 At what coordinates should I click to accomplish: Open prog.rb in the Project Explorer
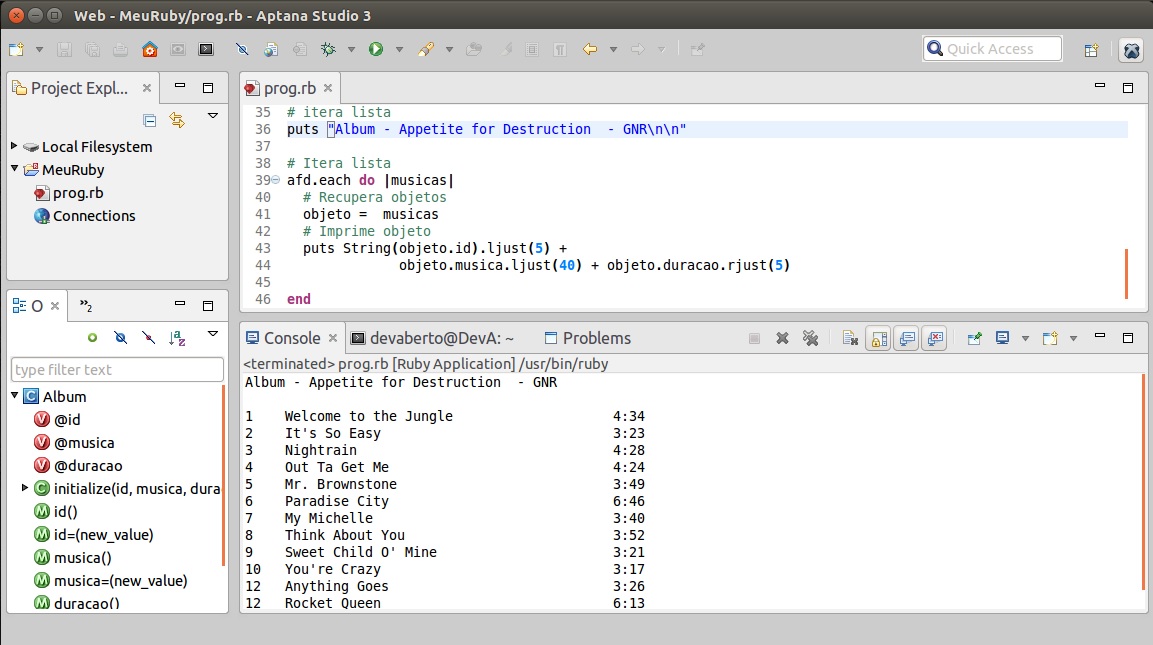point(77,193)
